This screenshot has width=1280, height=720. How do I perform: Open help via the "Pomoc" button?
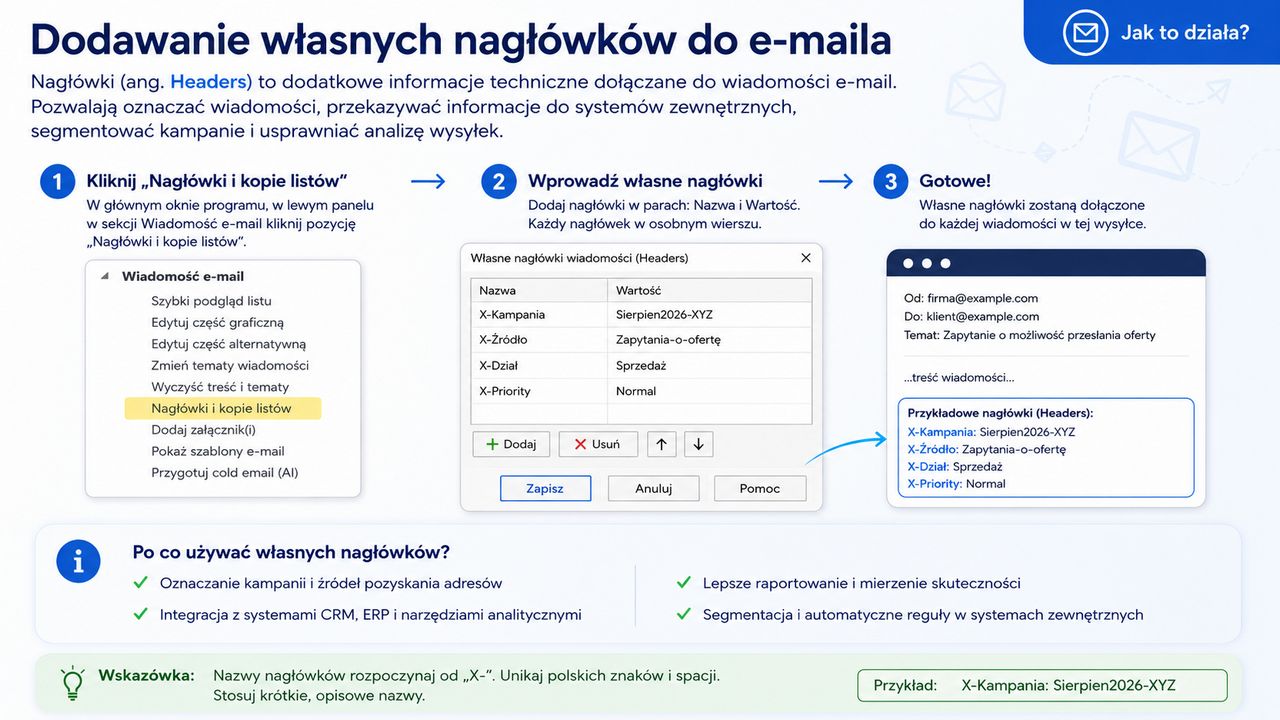pyautogui.click(x=760, y=488)
